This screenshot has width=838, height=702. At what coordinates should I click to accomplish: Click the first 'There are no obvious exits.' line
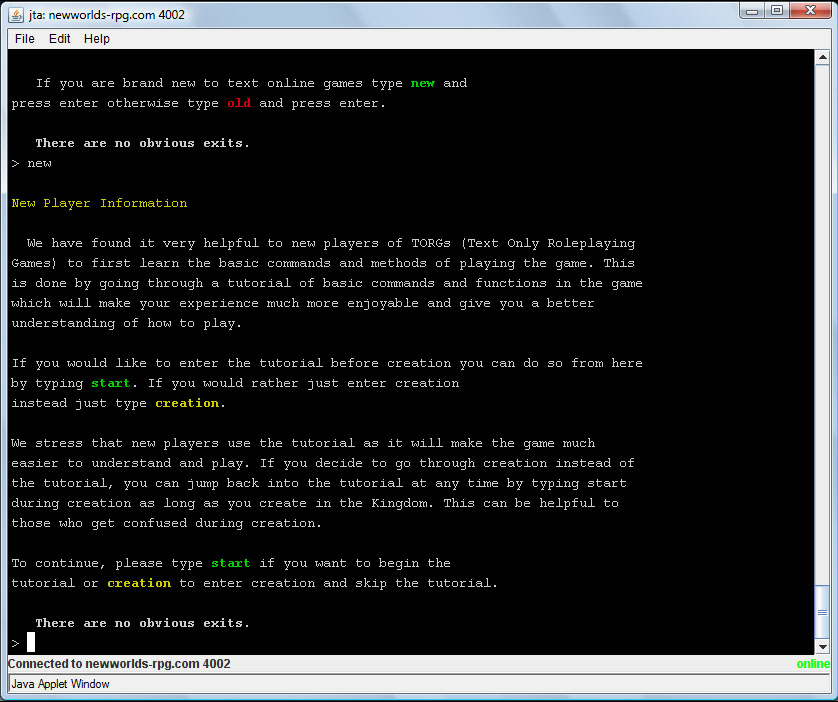tap(142, 143)
